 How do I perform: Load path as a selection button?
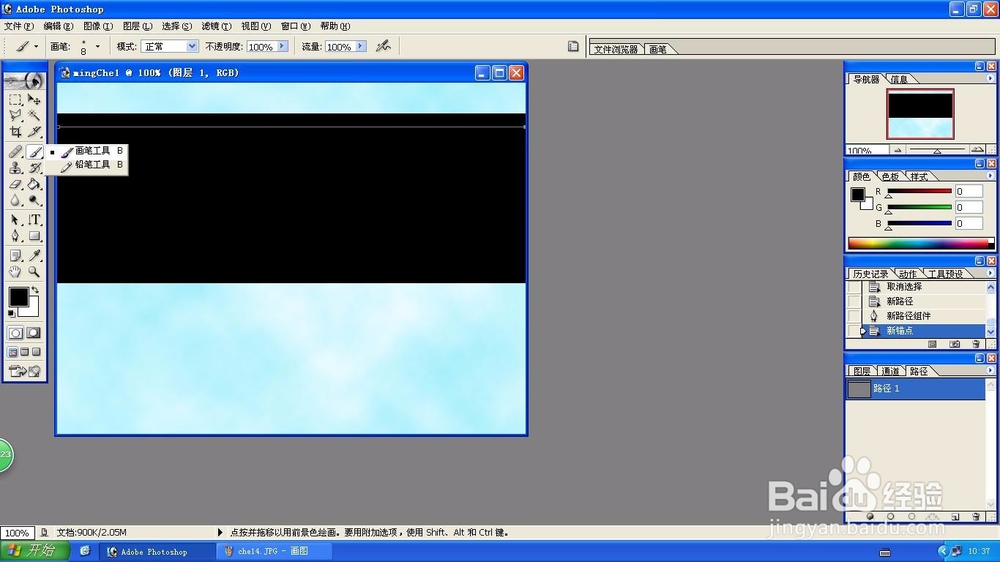point(911,517)
